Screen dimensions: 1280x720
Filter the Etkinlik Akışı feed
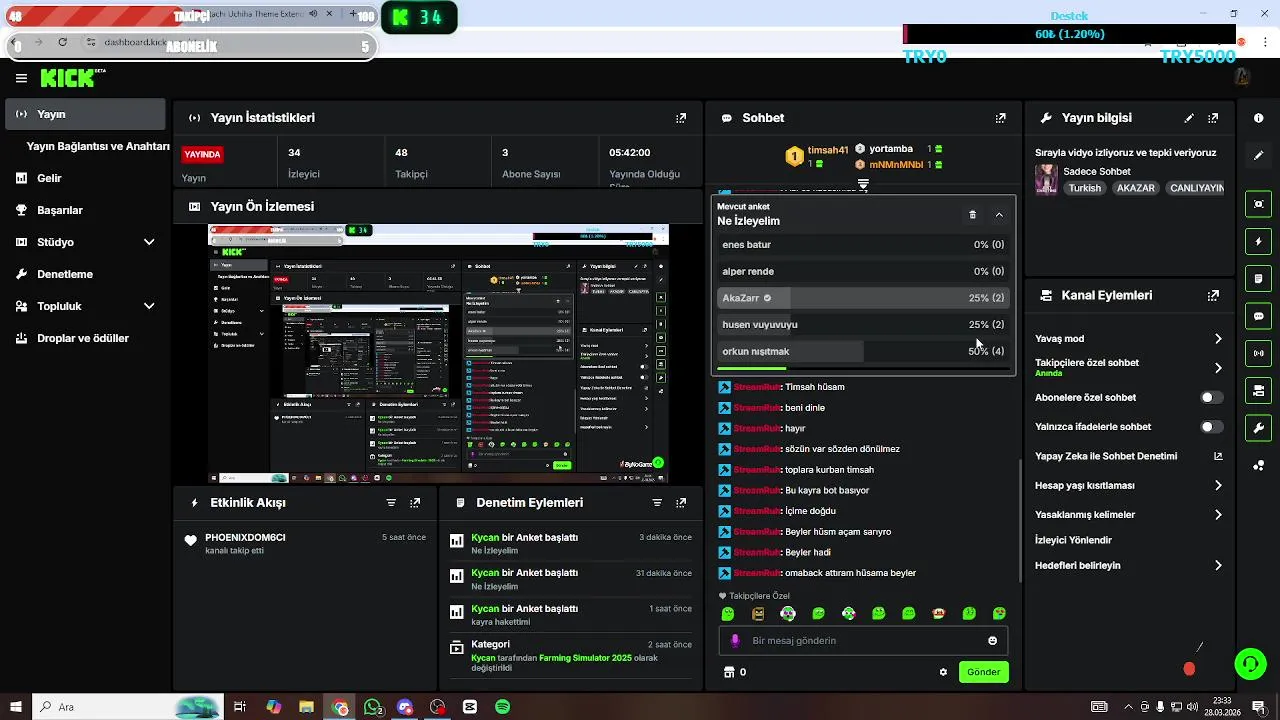tap(391, 503)
